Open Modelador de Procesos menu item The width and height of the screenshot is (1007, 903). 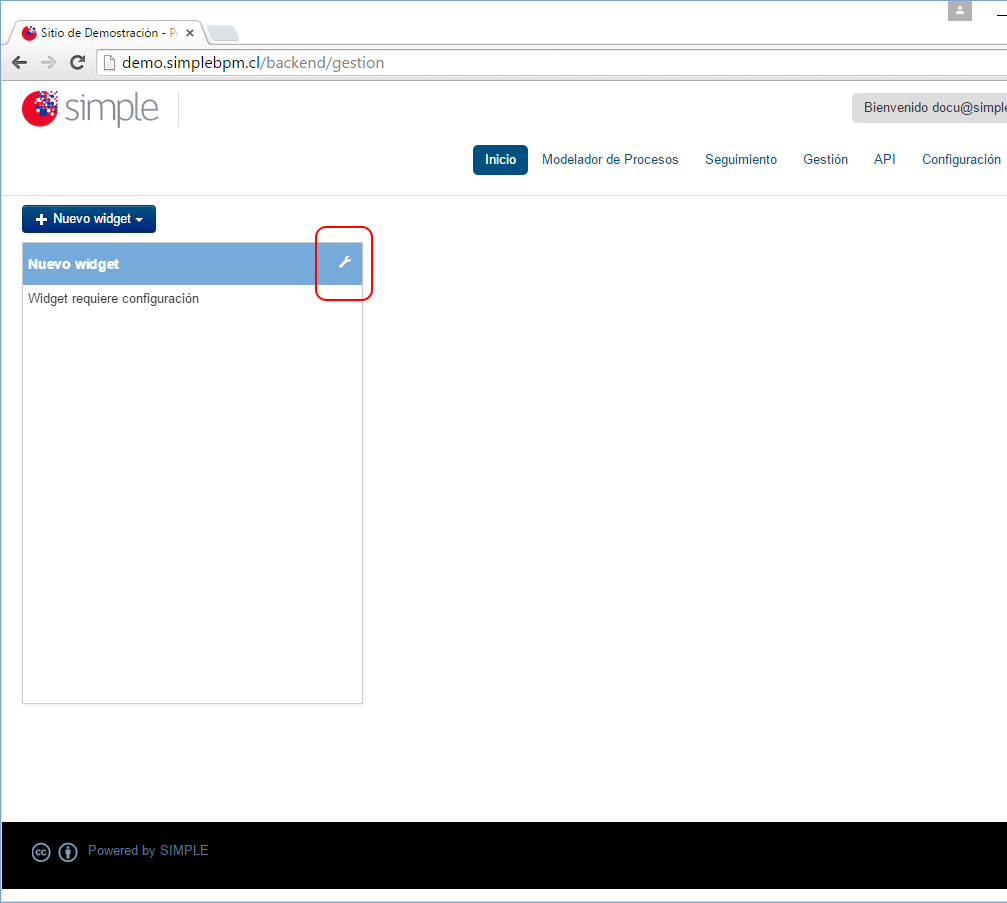pos(610,160)
